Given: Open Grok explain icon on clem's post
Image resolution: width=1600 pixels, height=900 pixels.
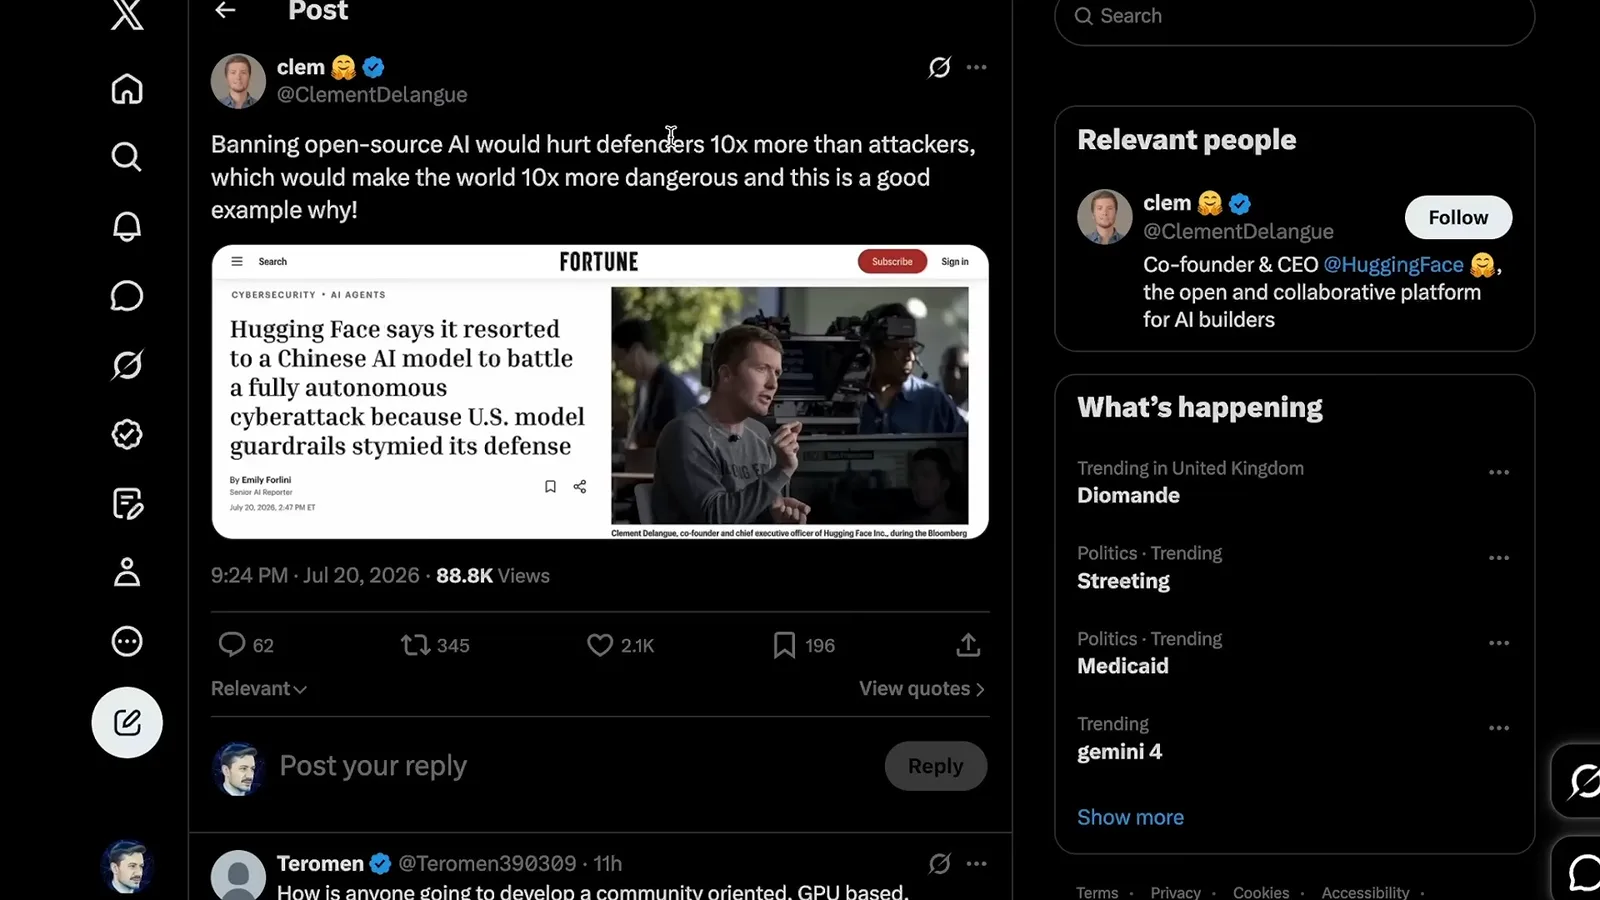Looking at the screenshot, I should click(939, 67).
